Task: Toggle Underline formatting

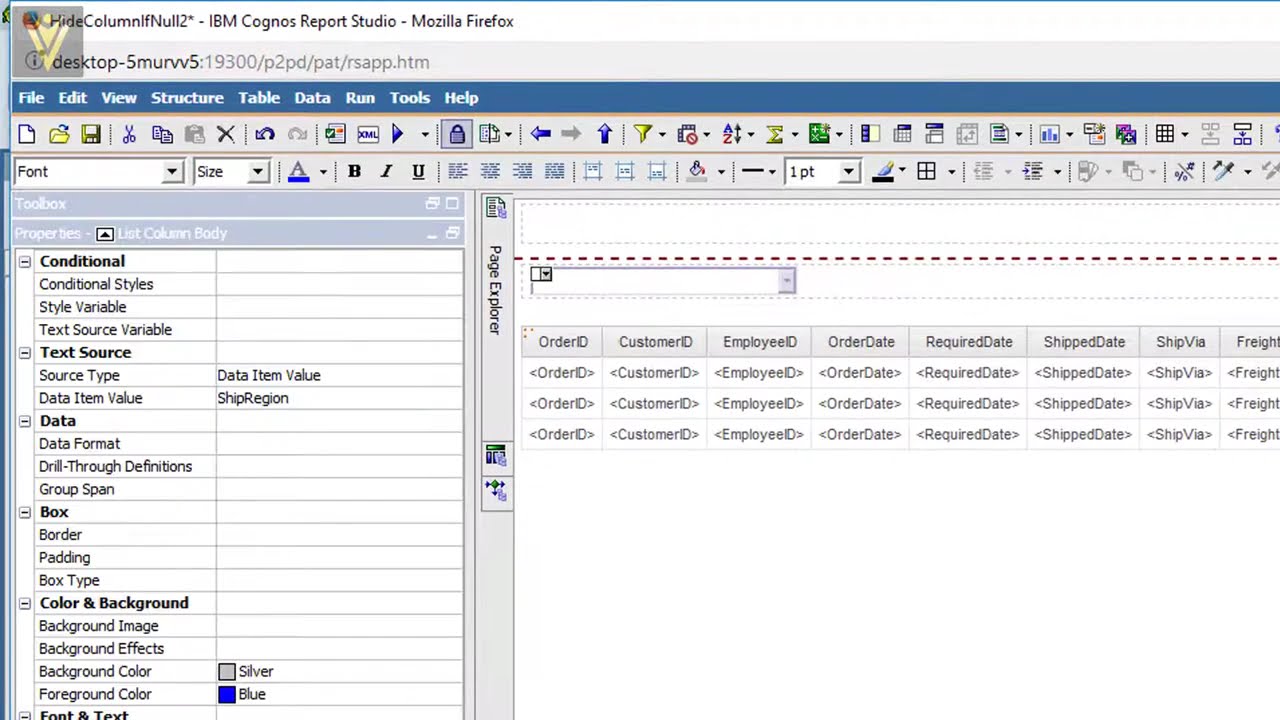Action: [418, 171]
